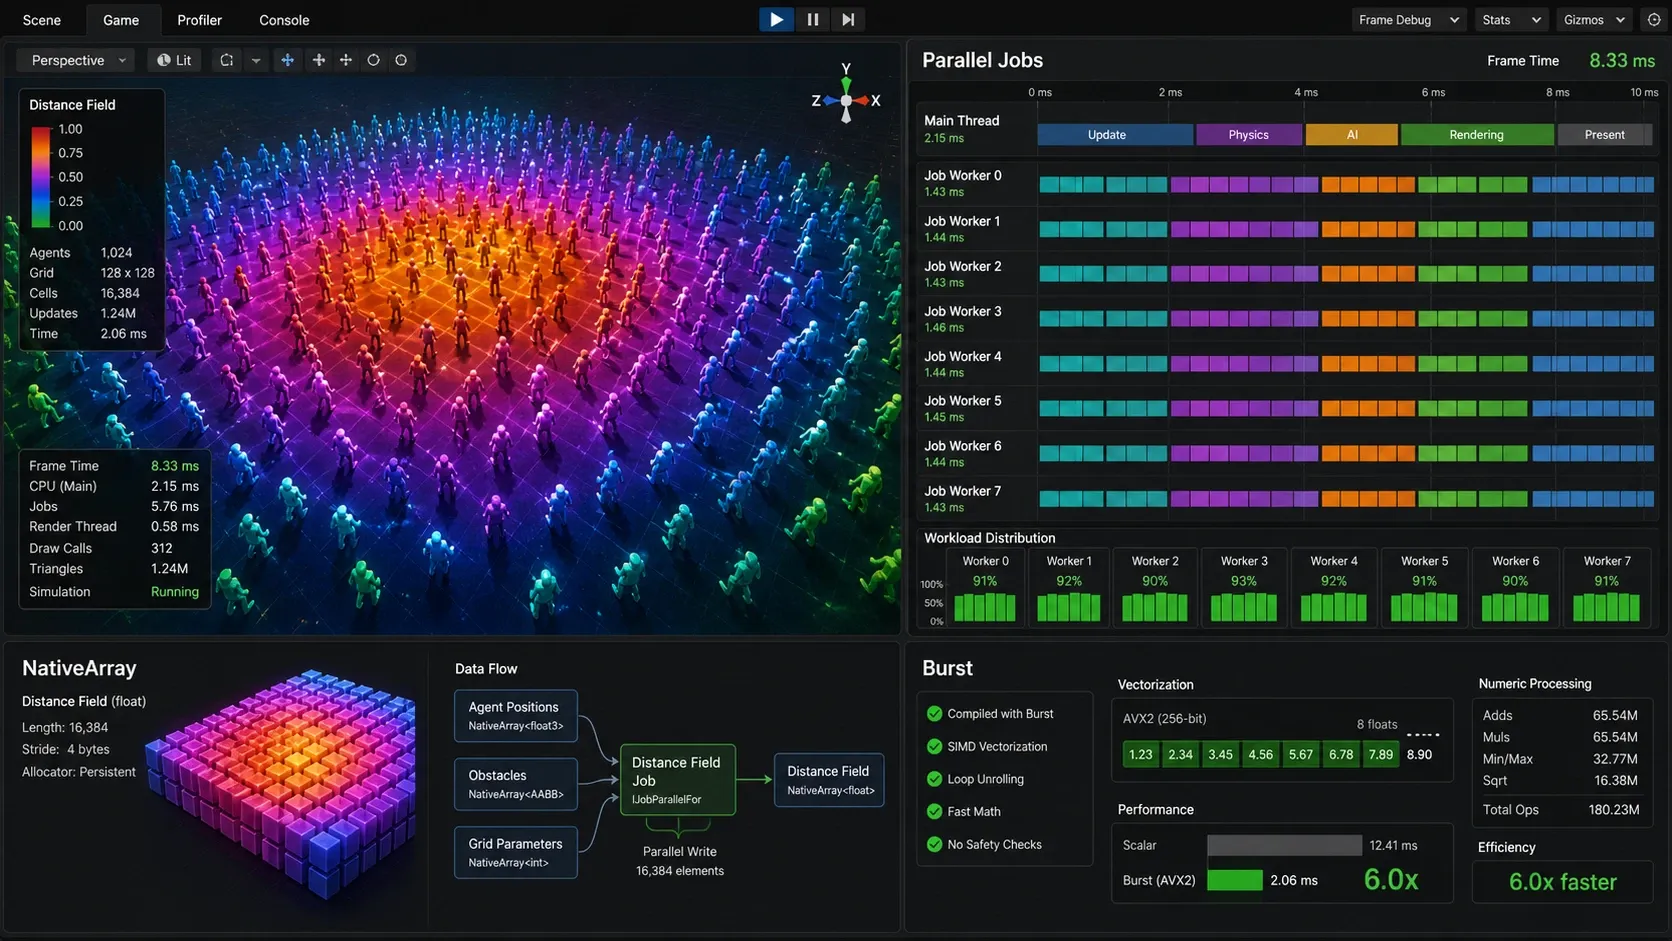Open the target settings icon beside Gizmos
Screen dimensions: 1672x941
pyautogui.click(x=1654, y=20)
